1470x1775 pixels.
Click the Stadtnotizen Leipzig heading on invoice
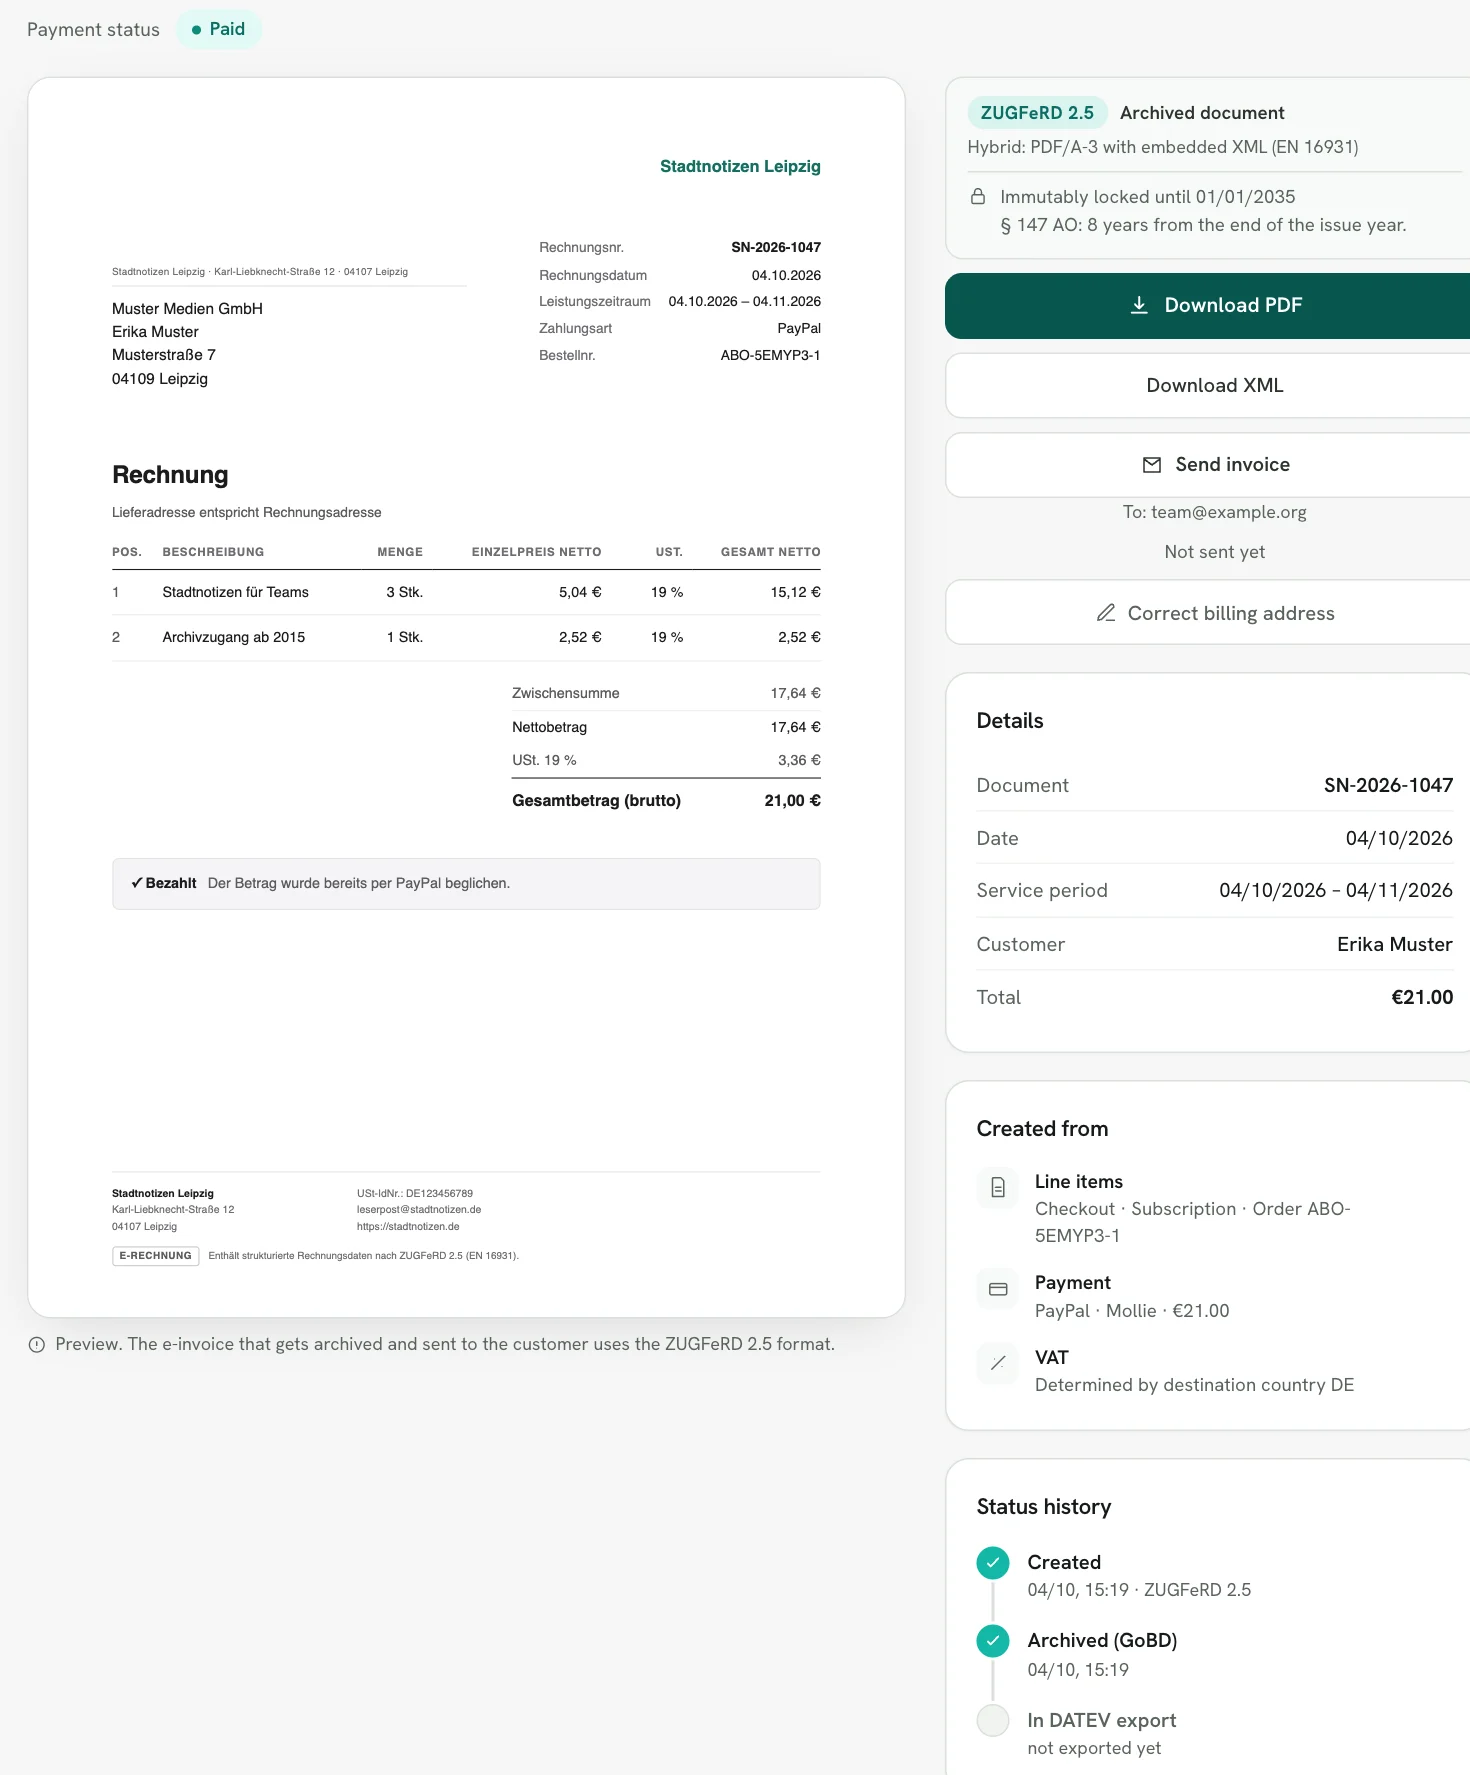(x=740, y=166)
